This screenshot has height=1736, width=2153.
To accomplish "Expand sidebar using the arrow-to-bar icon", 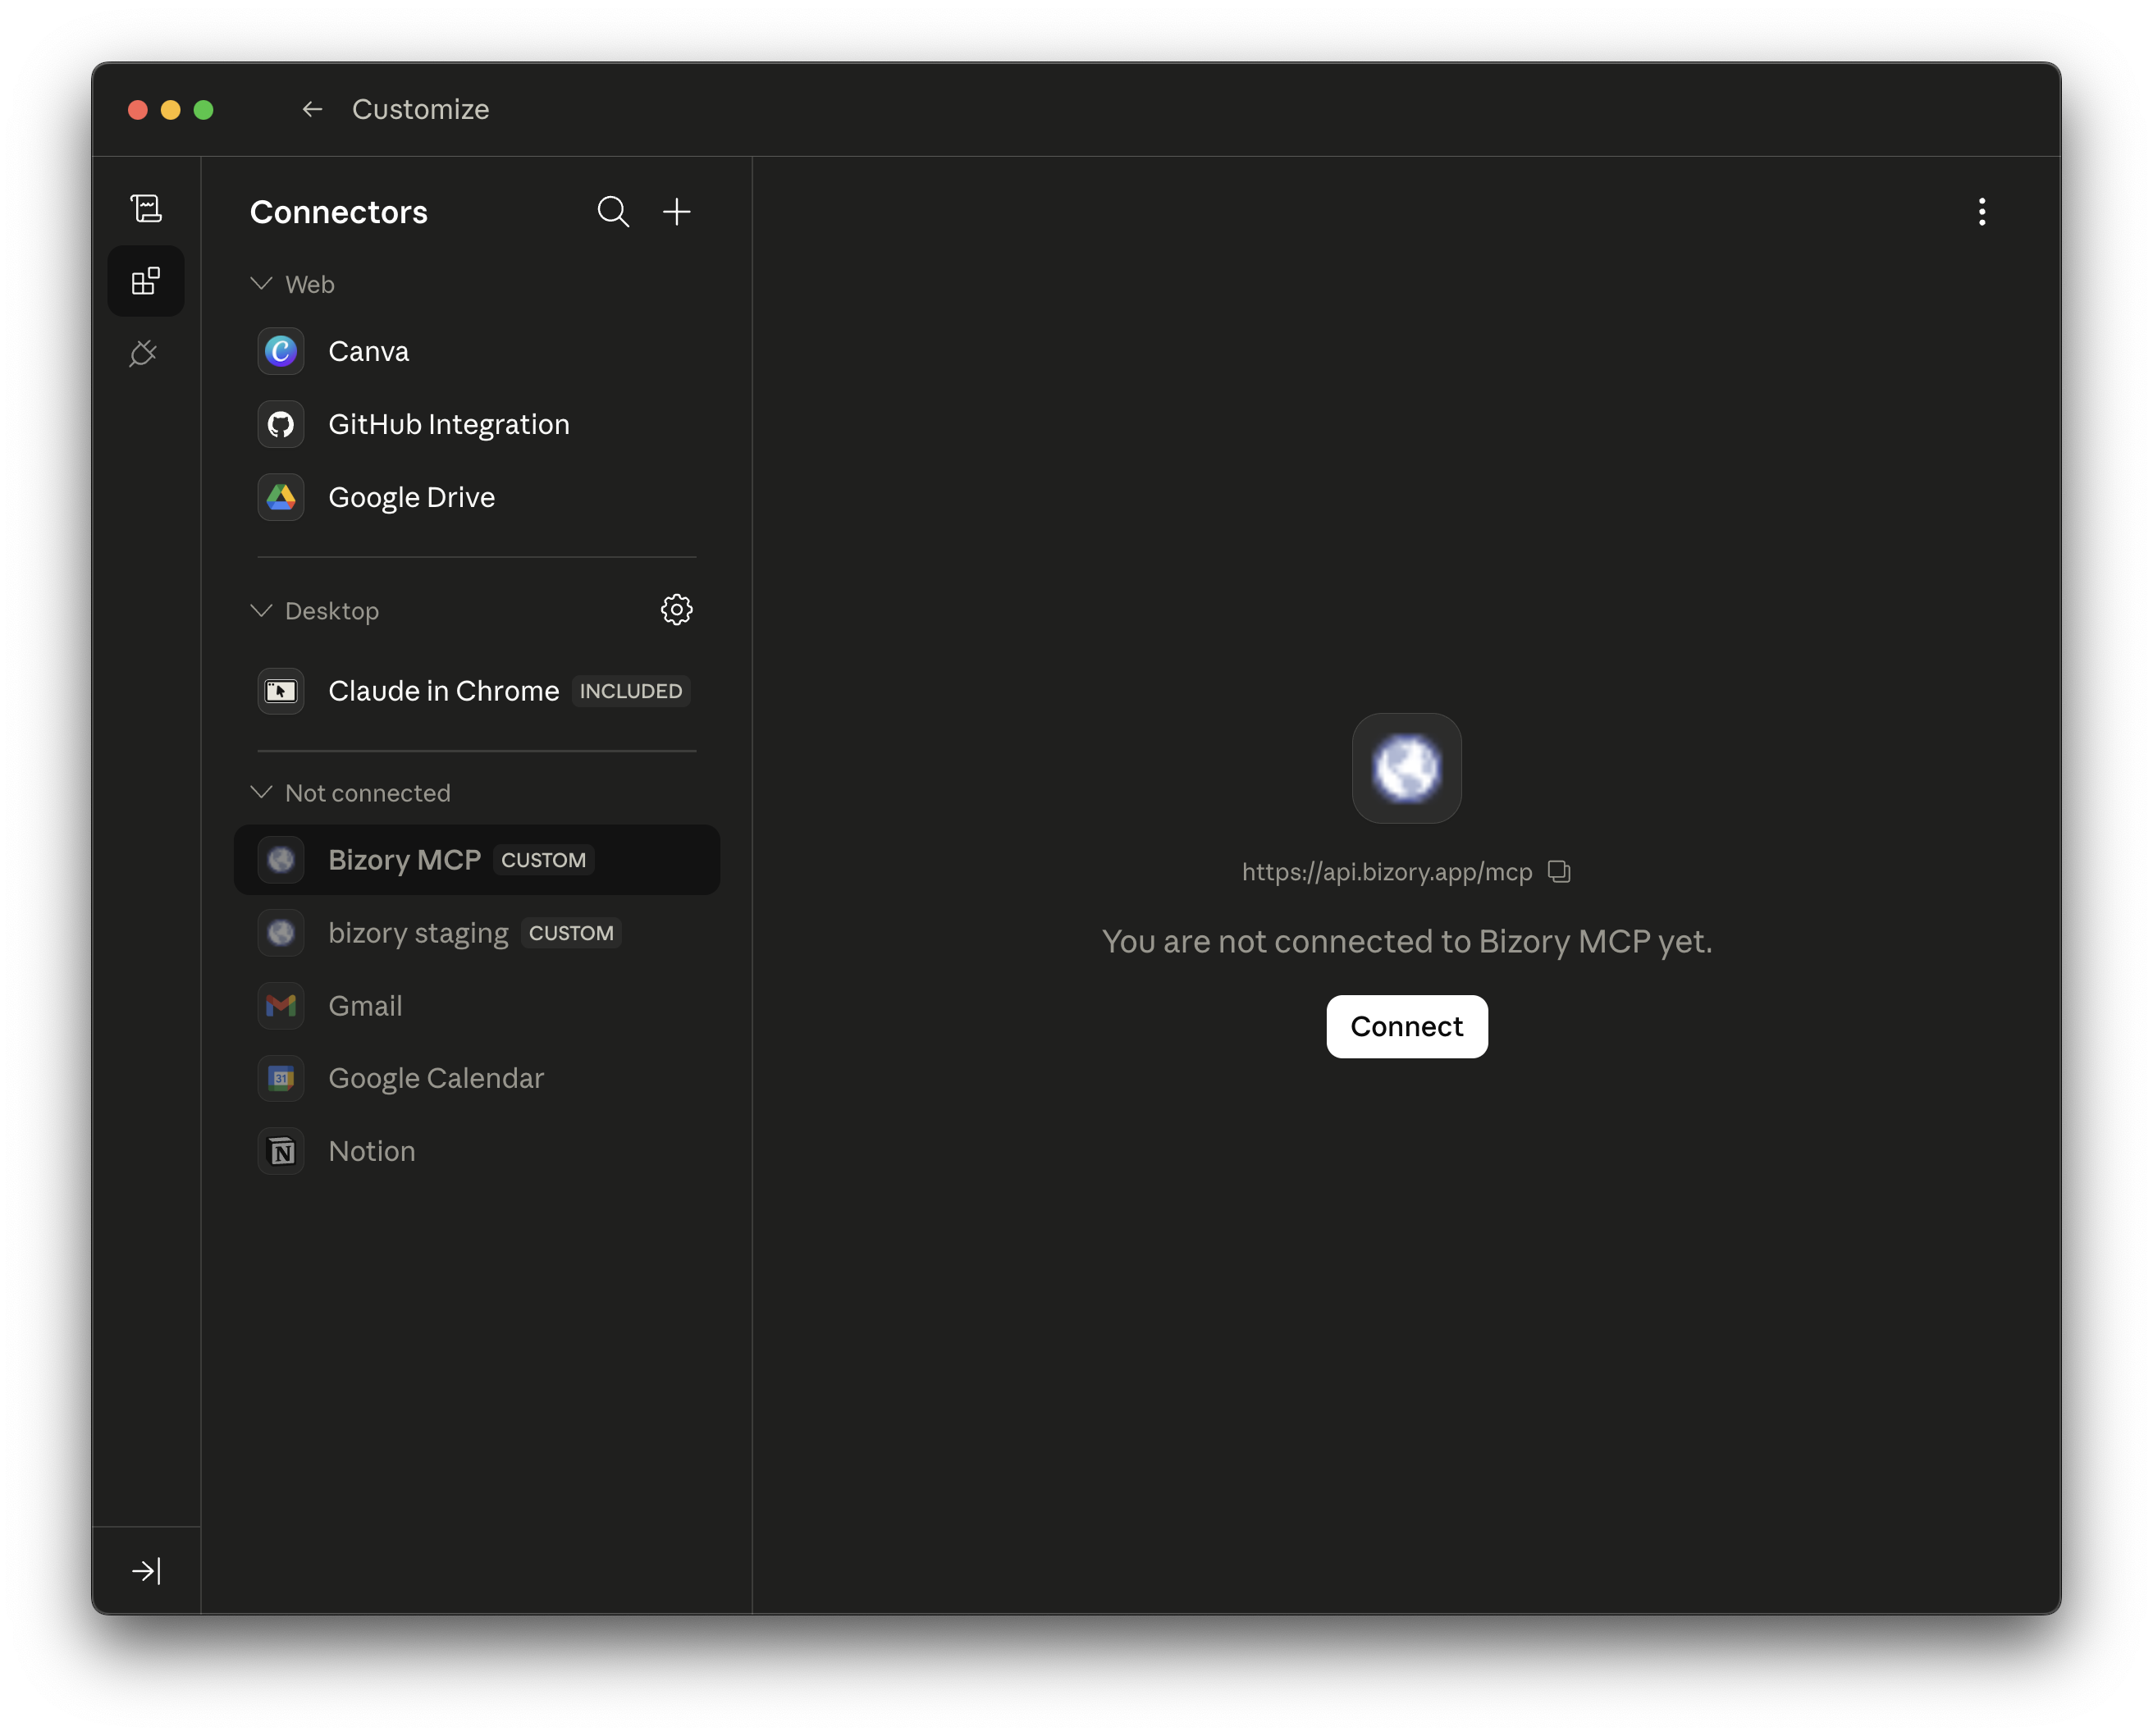I will (146, 1570).
